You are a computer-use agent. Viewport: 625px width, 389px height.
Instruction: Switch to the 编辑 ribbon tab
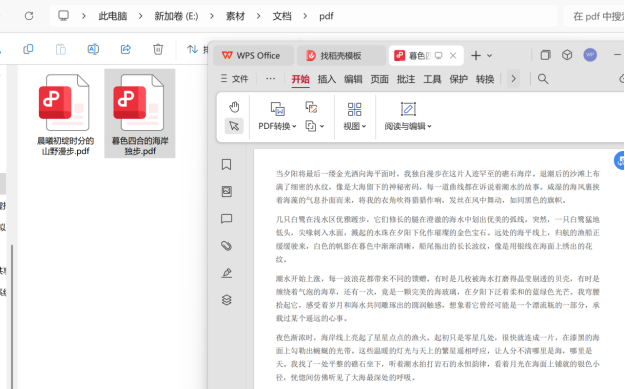[353, 79]
